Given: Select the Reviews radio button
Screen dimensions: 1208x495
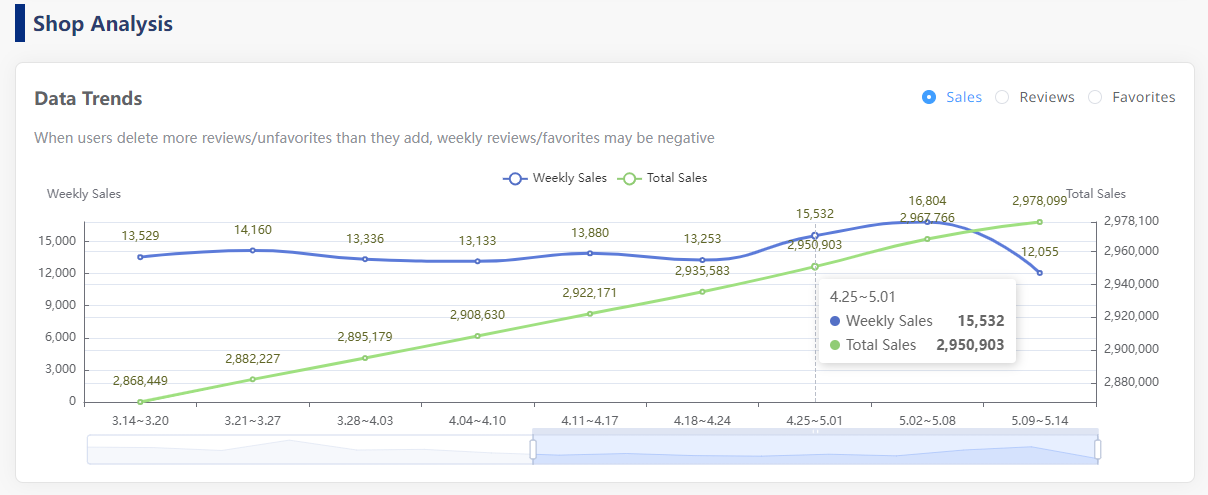Looking at the screenshot, I should point(1002,97).
